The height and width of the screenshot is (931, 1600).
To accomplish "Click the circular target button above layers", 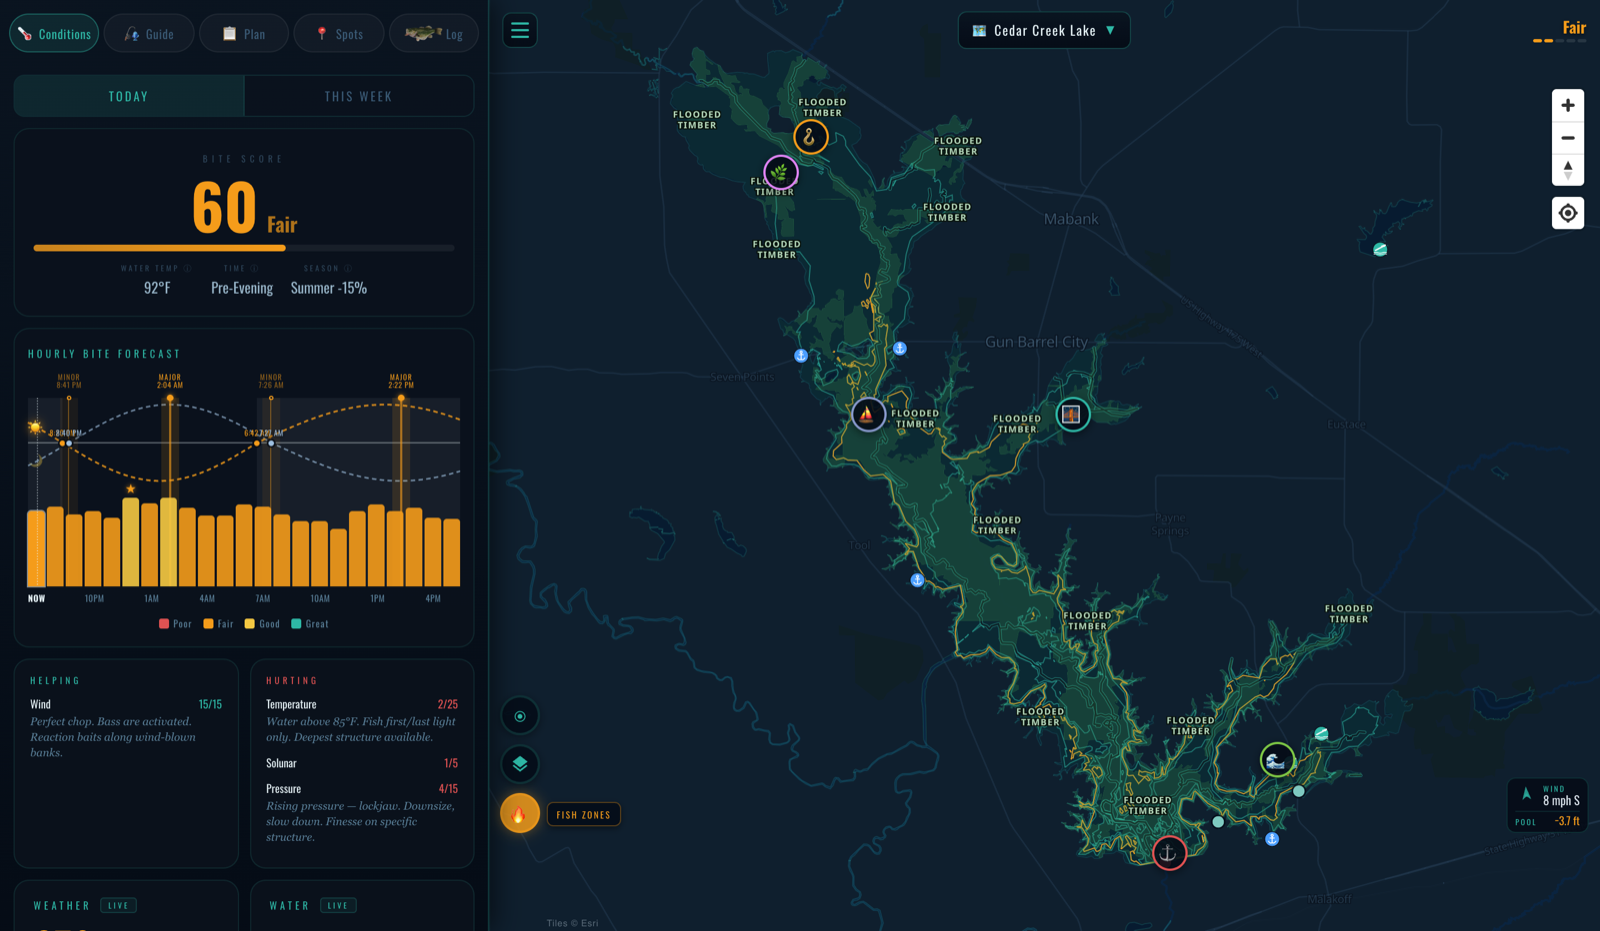I will coord(520,716).
